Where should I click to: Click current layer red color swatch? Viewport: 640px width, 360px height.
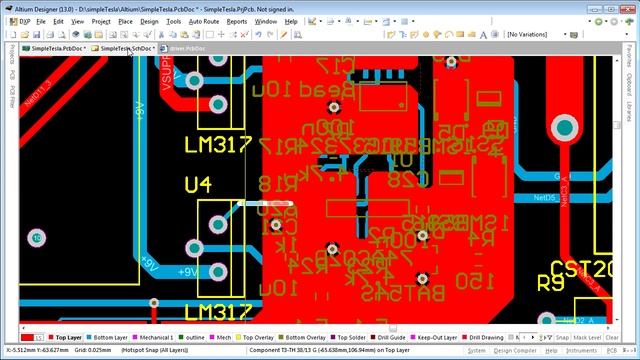(x=27, y=338)
